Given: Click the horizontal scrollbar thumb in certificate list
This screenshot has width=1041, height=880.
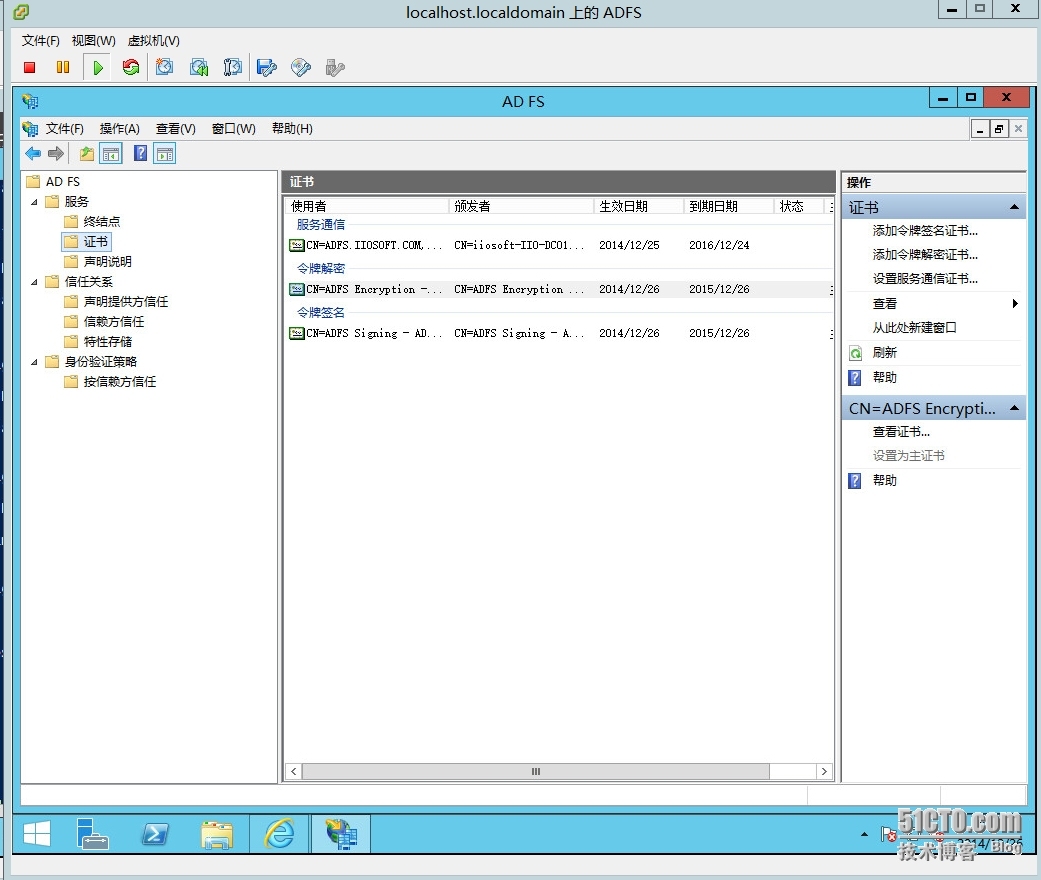Looking at the screenshot, I should tap(536, 771).
